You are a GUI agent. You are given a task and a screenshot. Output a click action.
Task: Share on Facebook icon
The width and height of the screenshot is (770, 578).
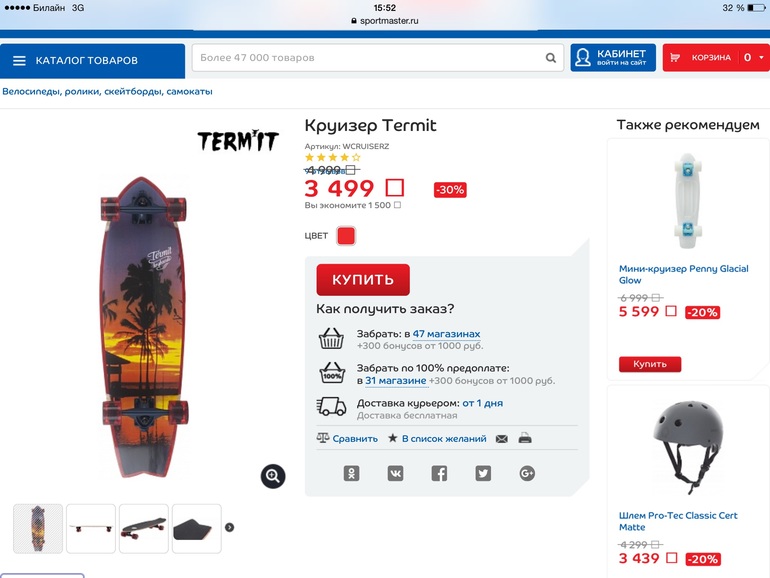pos(439,473)
